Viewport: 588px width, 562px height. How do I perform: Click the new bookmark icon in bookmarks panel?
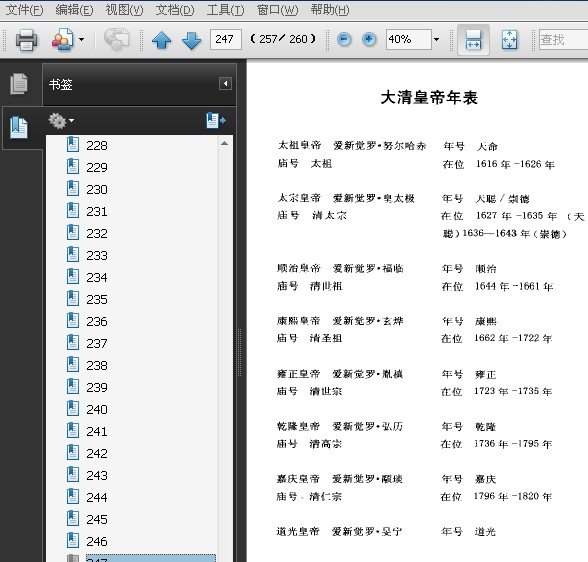(x=216, y=121)
